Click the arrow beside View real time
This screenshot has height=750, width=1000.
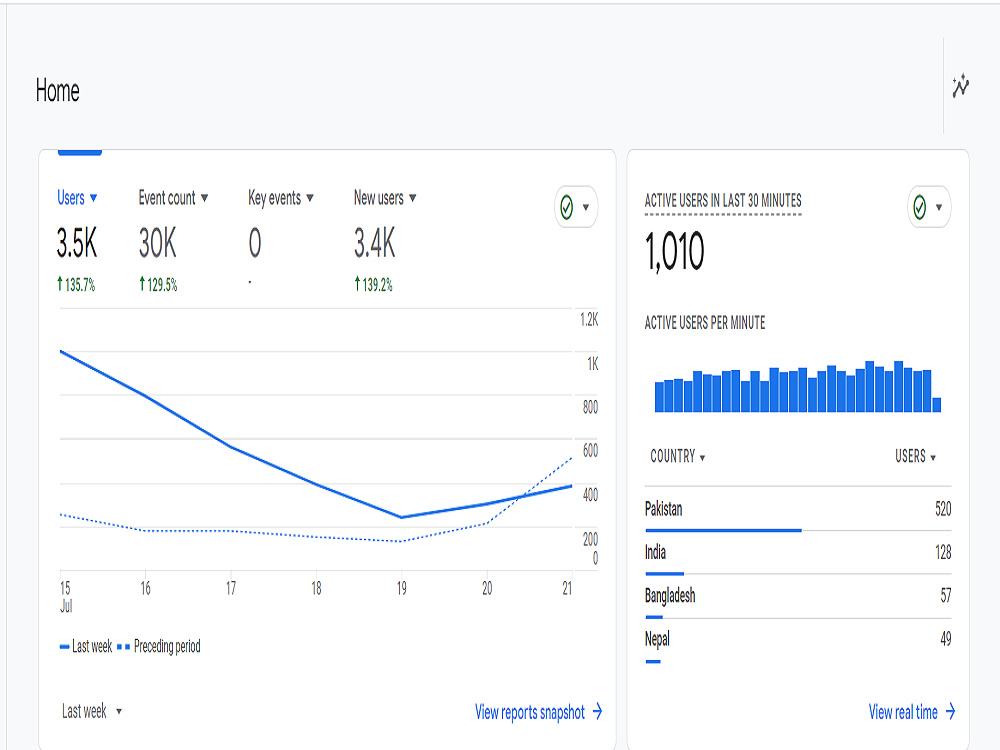click(x=950, y=711)
